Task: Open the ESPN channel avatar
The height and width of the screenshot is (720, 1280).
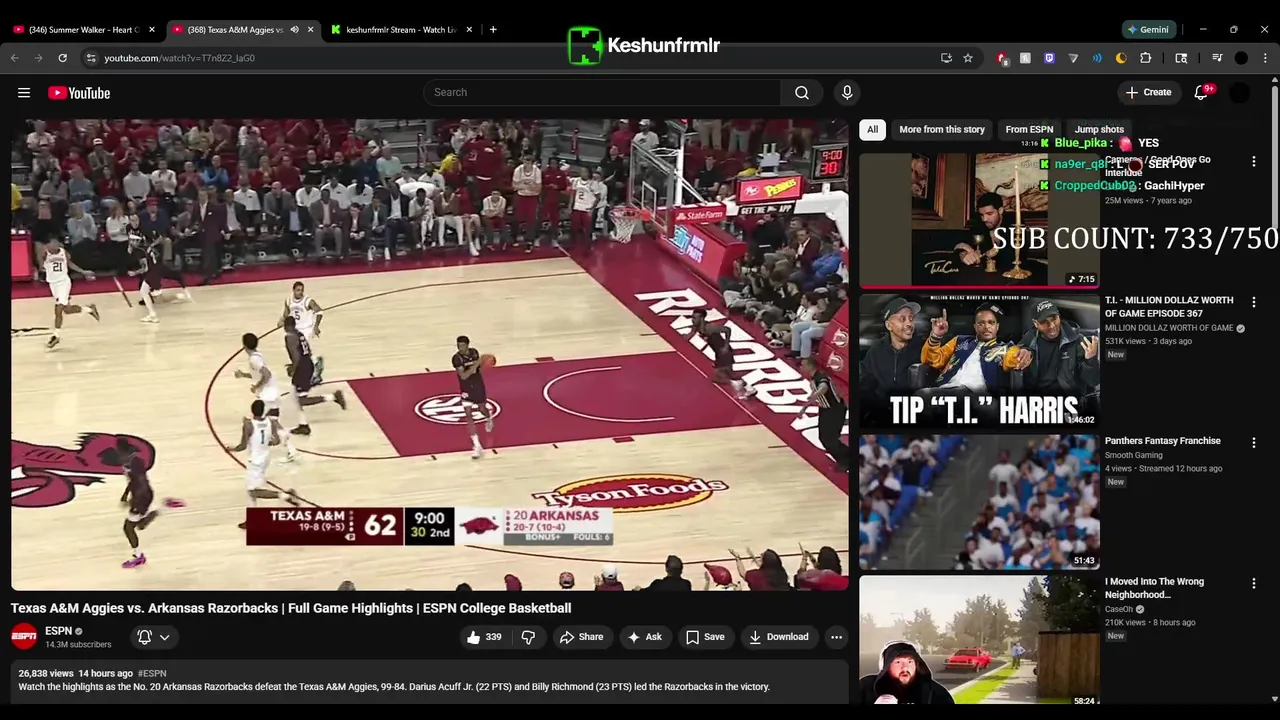Action: 24,636
